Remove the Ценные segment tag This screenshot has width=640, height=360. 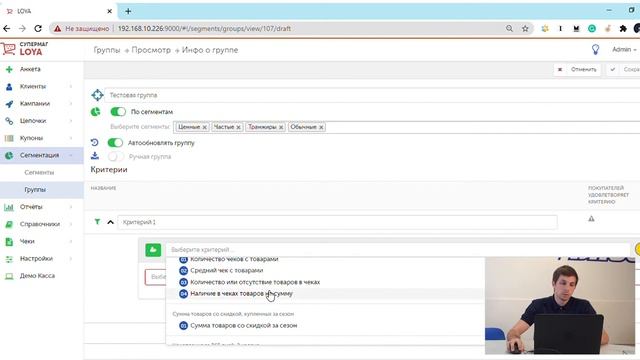[204, 127]
